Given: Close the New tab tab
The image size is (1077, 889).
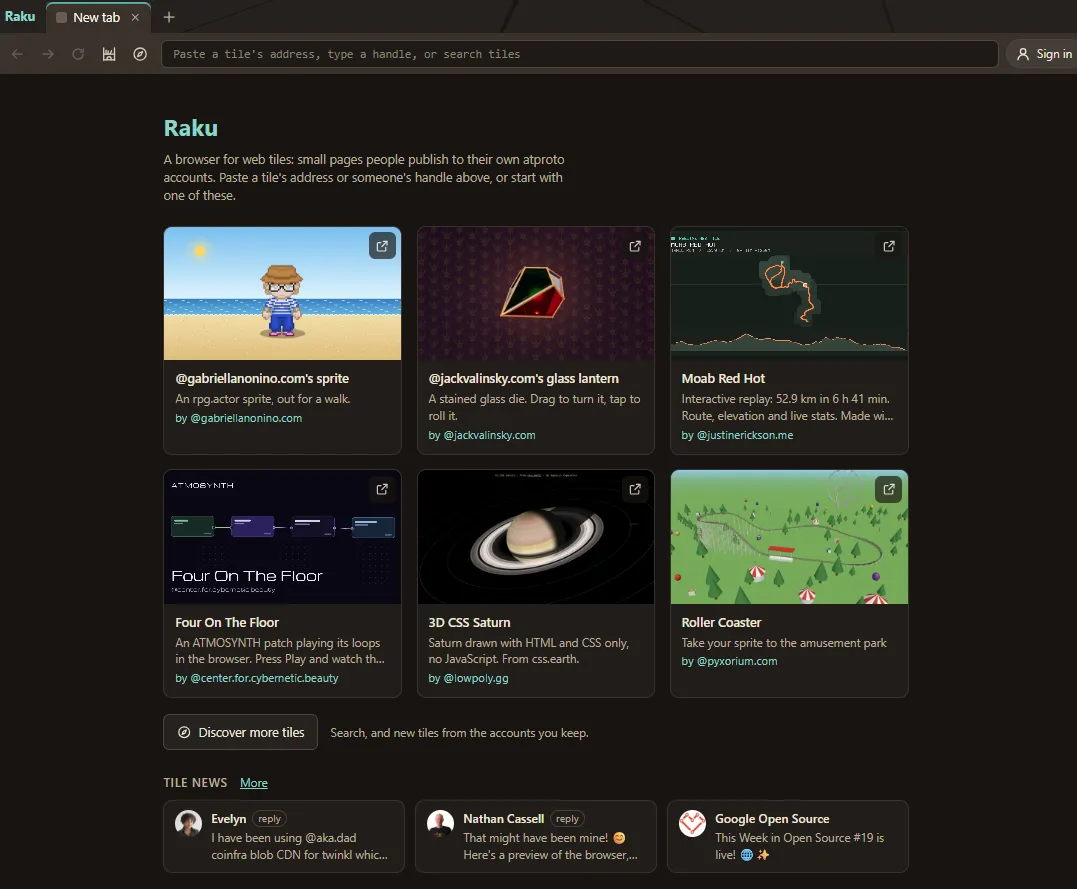Looking at the screenshot, I should [135, 17].
